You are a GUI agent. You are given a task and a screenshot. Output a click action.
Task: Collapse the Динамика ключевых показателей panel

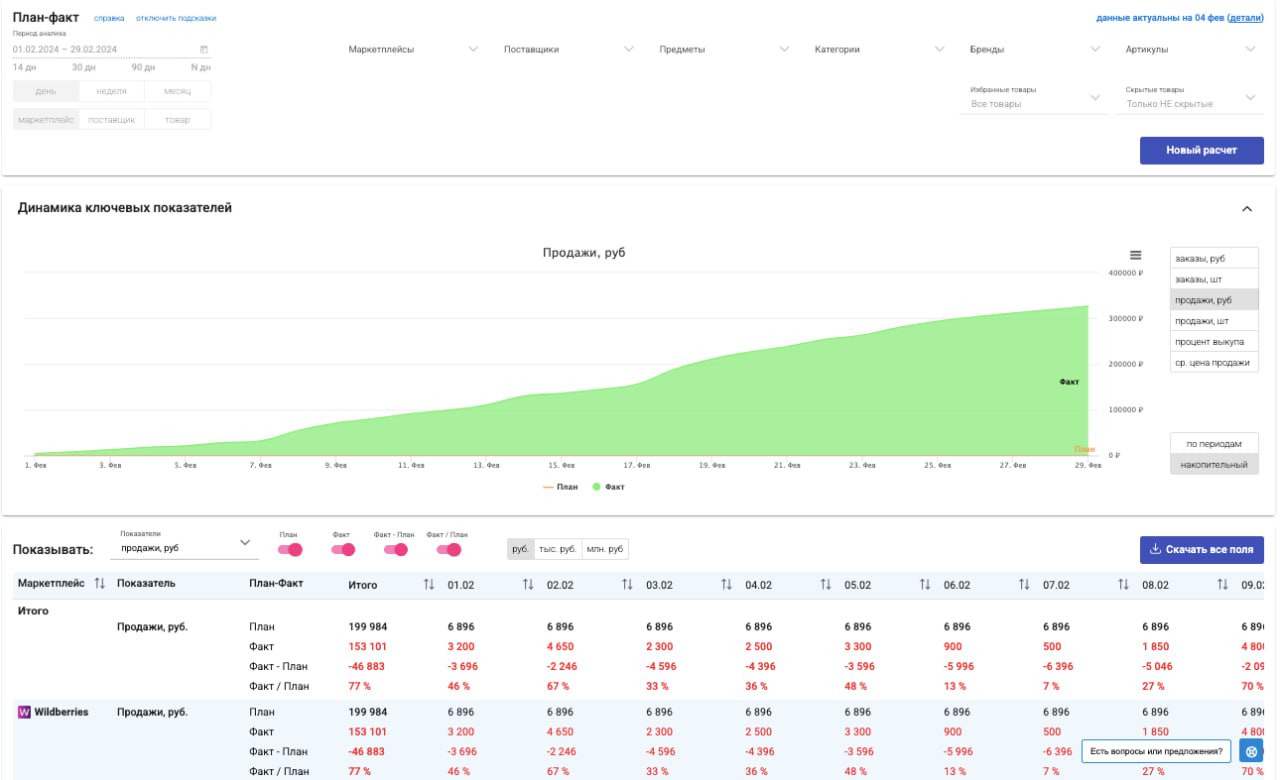pos(1246,209)
